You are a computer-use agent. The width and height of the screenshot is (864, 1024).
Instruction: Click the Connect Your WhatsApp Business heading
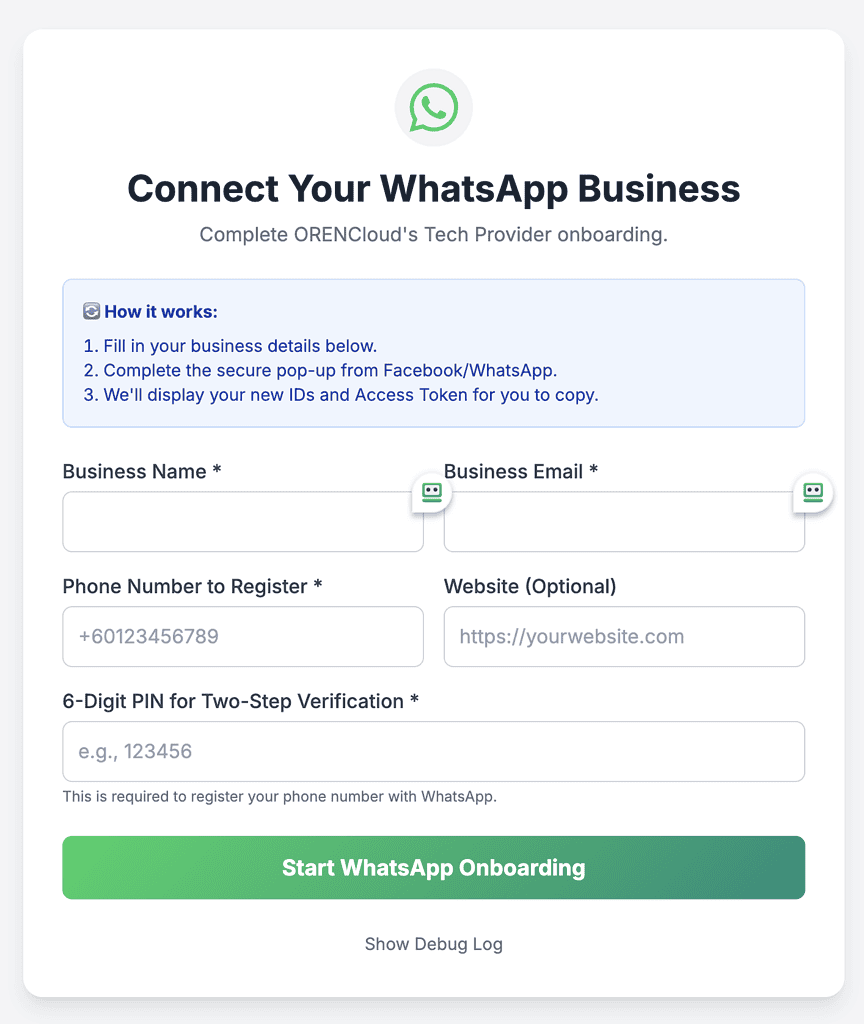[x=434, y=189]
